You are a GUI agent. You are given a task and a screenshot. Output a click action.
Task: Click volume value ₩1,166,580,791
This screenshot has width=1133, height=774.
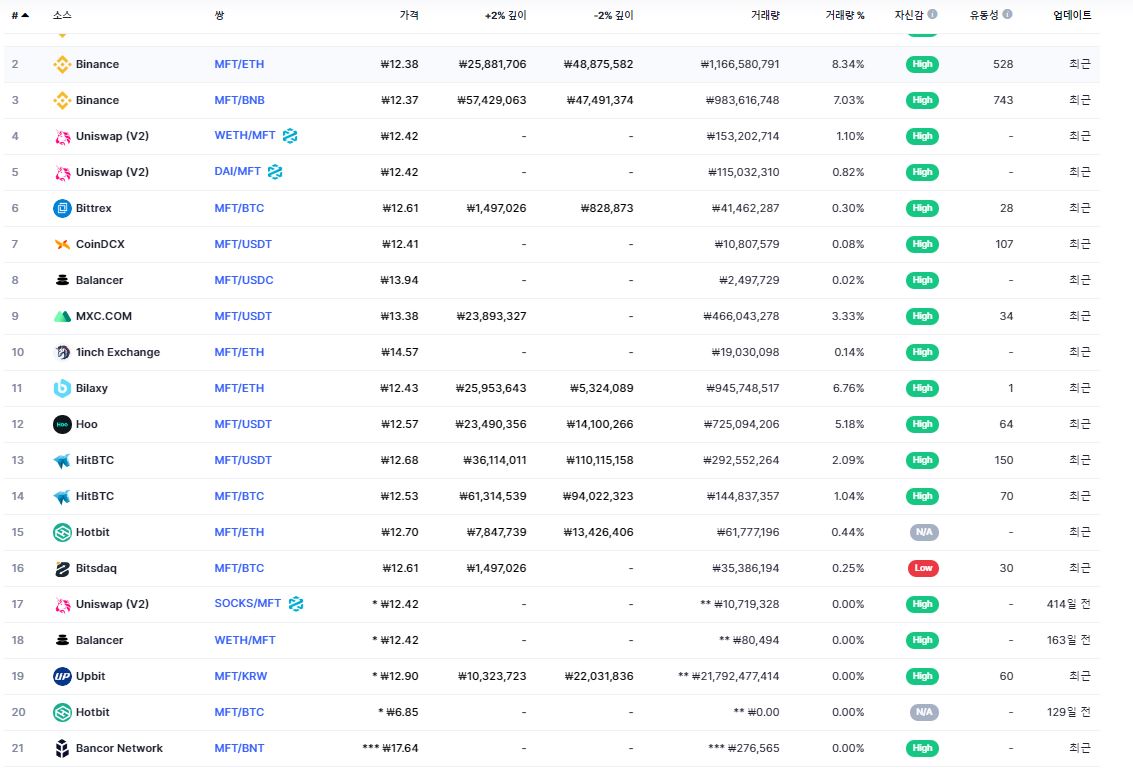click(x=740, y=64)
